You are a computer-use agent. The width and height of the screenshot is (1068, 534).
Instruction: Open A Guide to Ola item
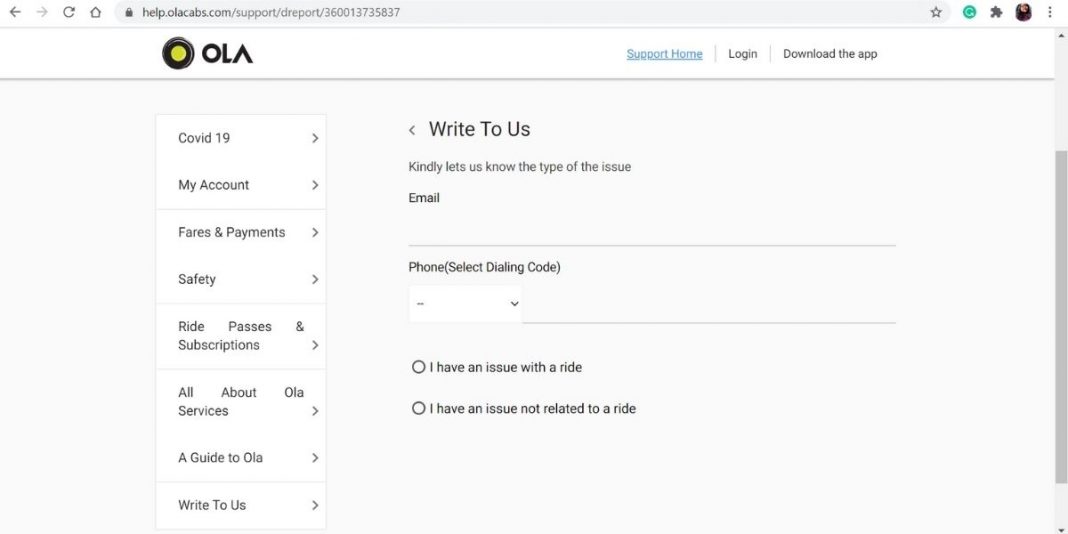(x=241, y=458)
